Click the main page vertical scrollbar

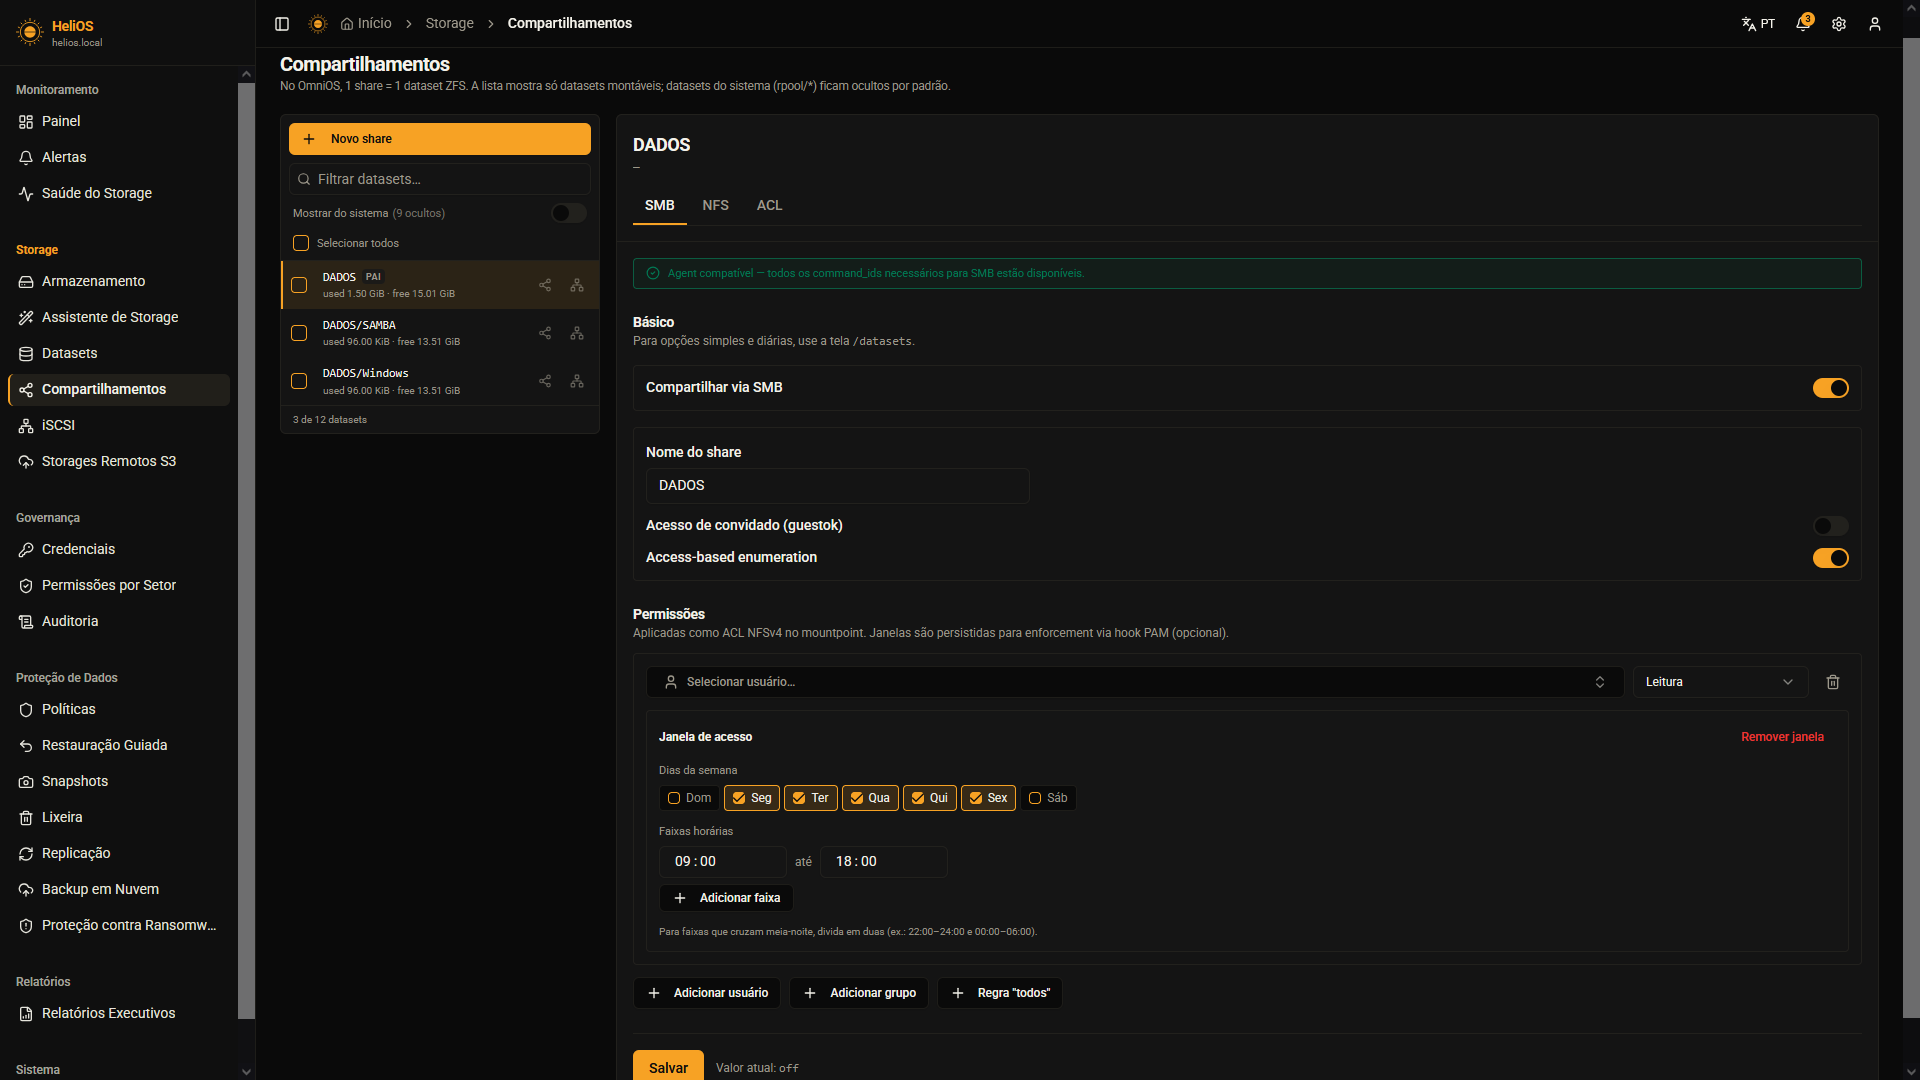(x=1911, y=528)
